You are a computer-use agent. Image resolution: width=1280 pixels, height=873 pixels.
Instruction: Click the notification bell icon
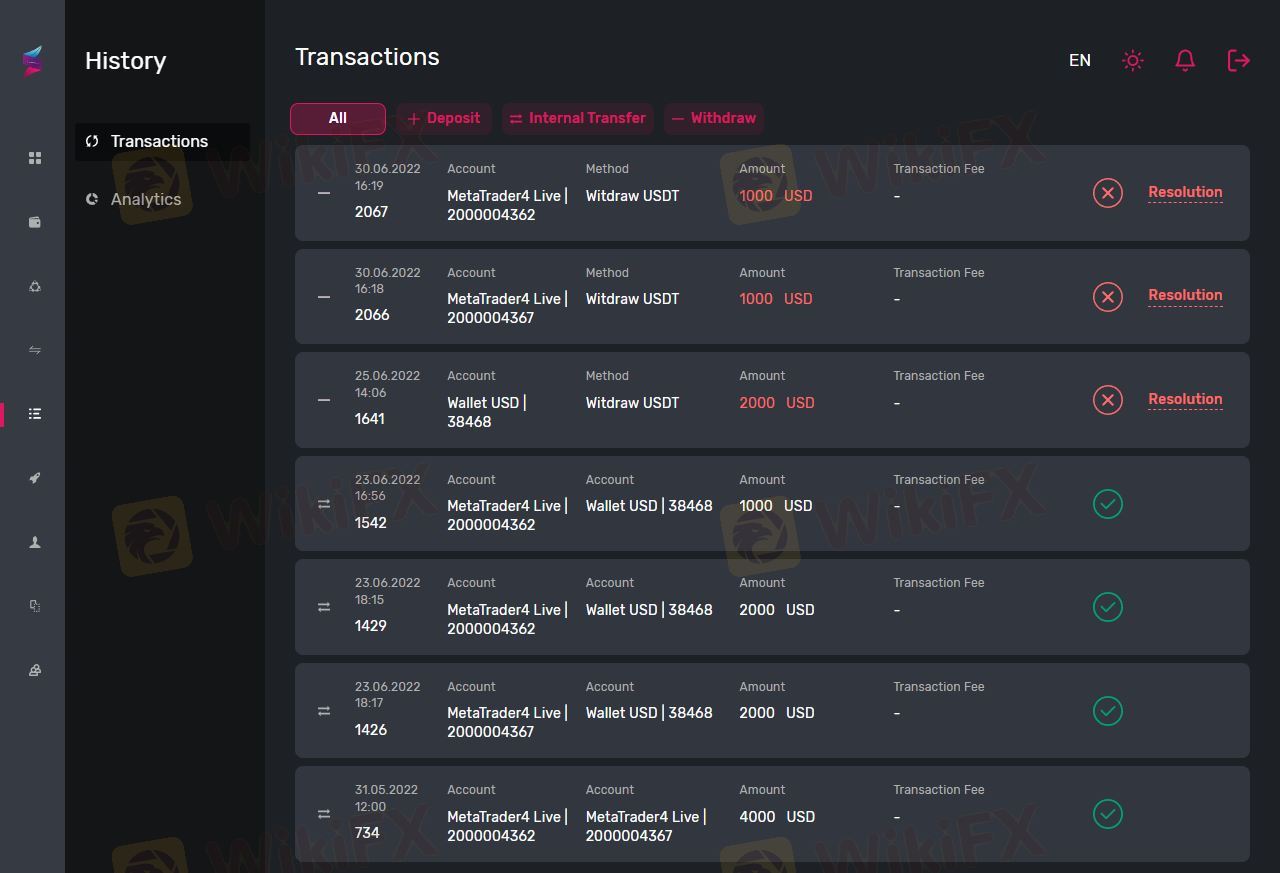coord(1185,61)
